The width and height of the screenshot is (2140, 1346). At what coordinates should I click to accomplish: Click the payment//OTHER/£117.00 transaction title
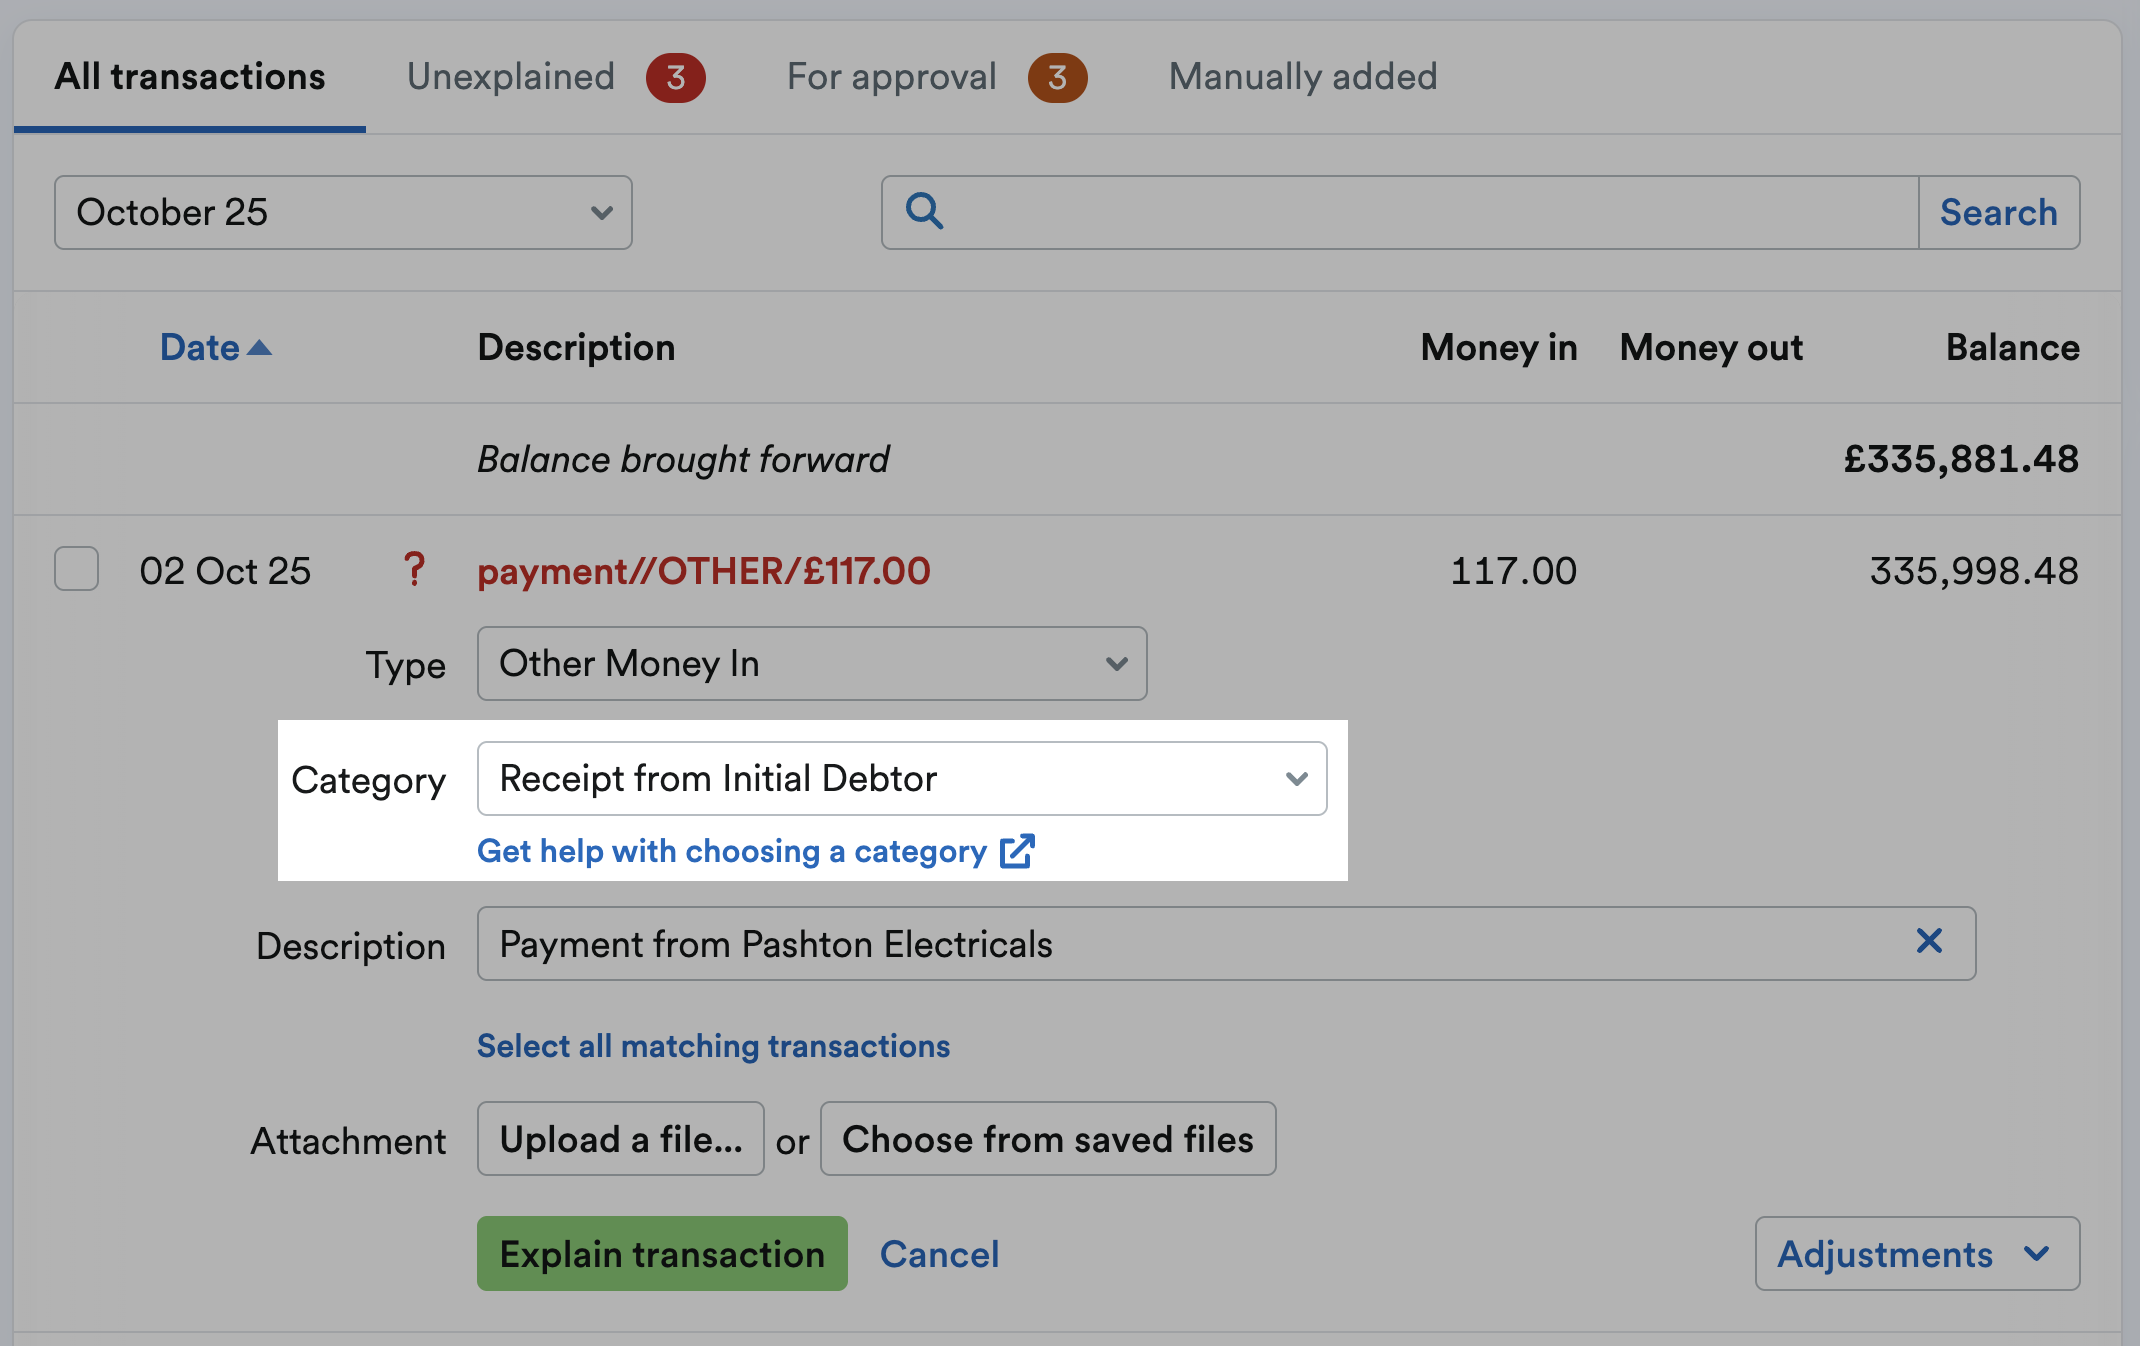coord(704,571)
